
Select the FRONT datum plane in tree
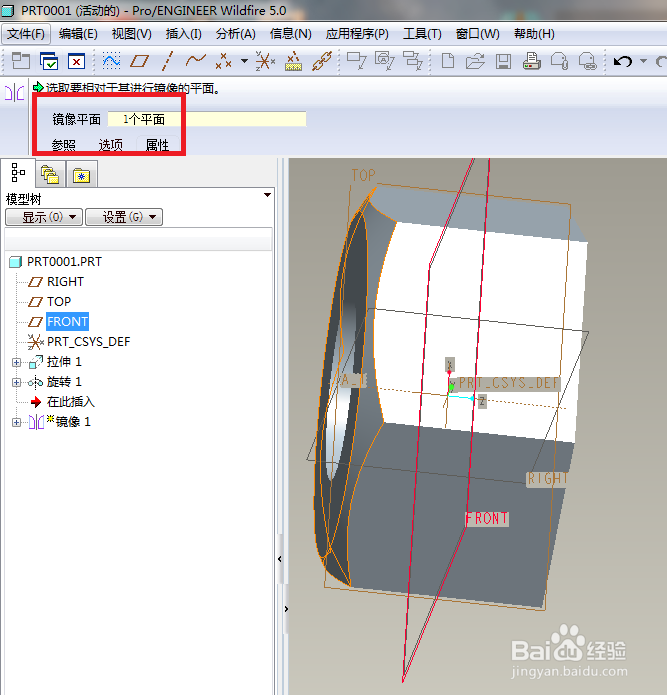[x=67, y=321]
